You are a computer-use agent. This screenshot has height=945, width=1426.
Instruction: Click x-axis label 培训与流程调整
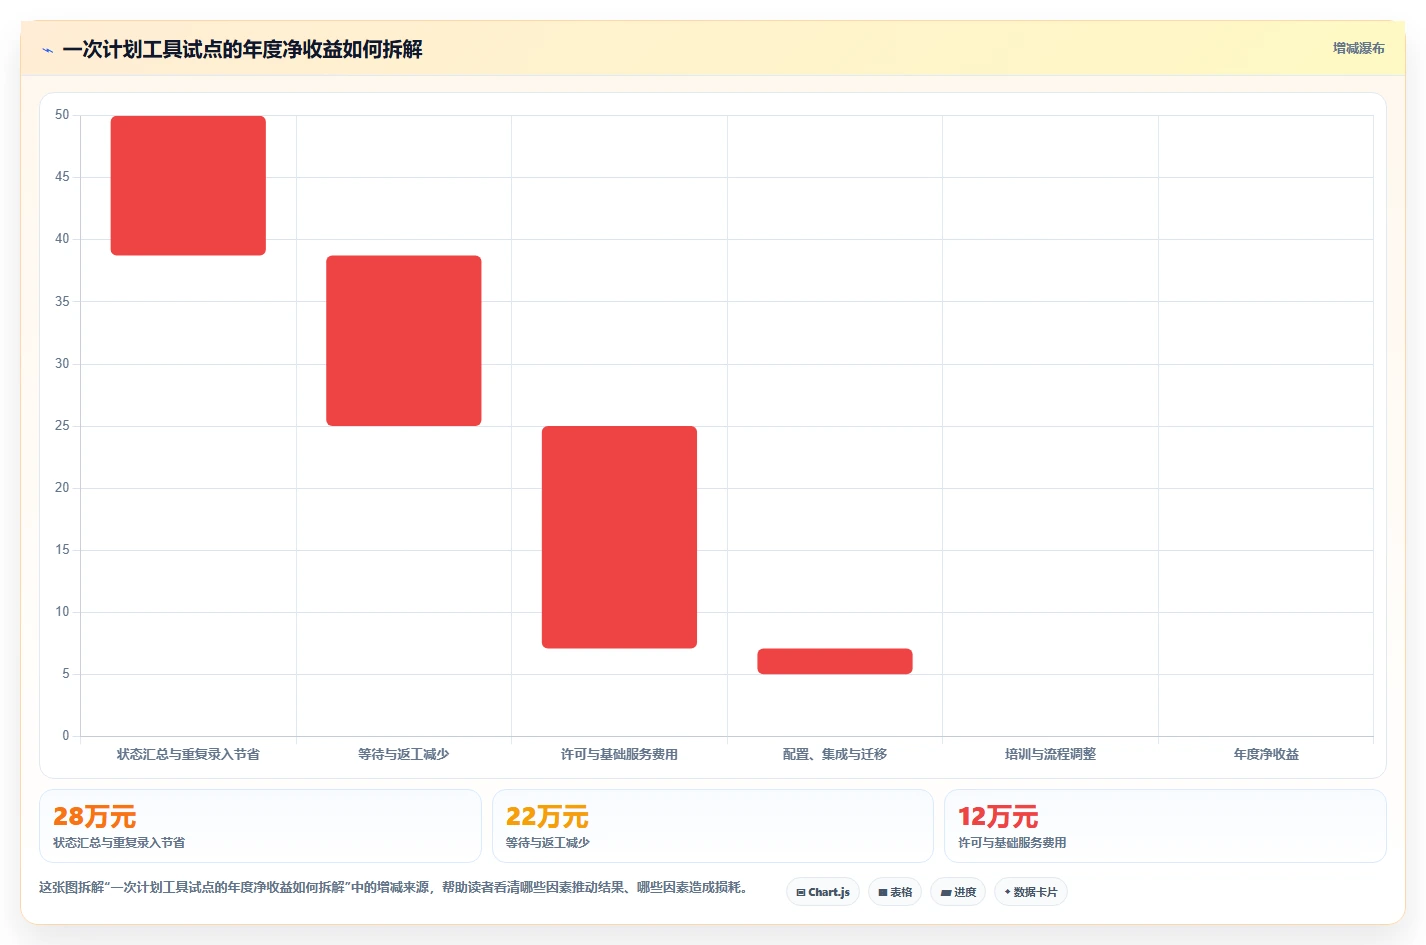click(x=1050, y=754)
